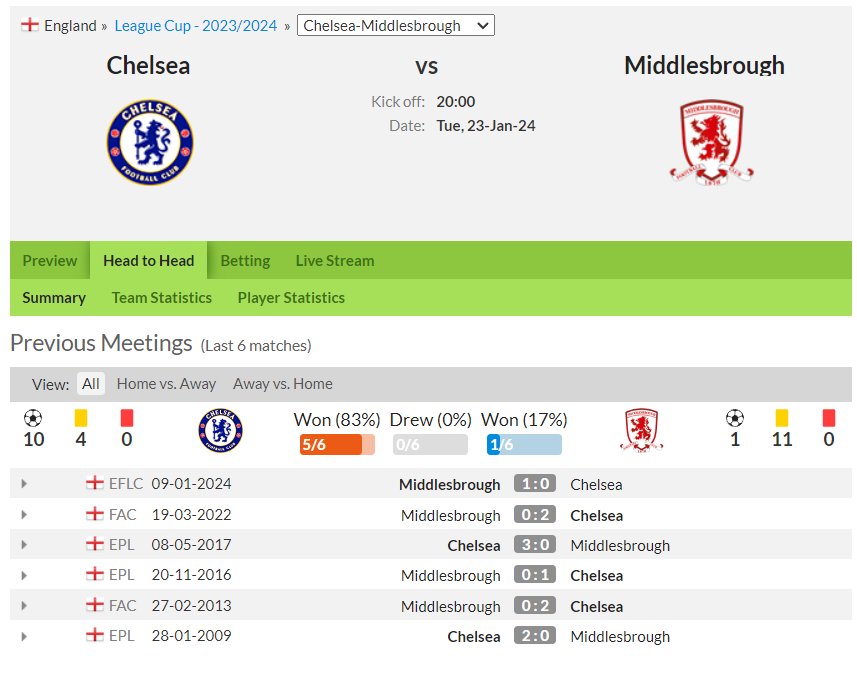The image size is (857, 676).
Task: Click the England flag icon in breadcrumb
Action: (30, 25)
